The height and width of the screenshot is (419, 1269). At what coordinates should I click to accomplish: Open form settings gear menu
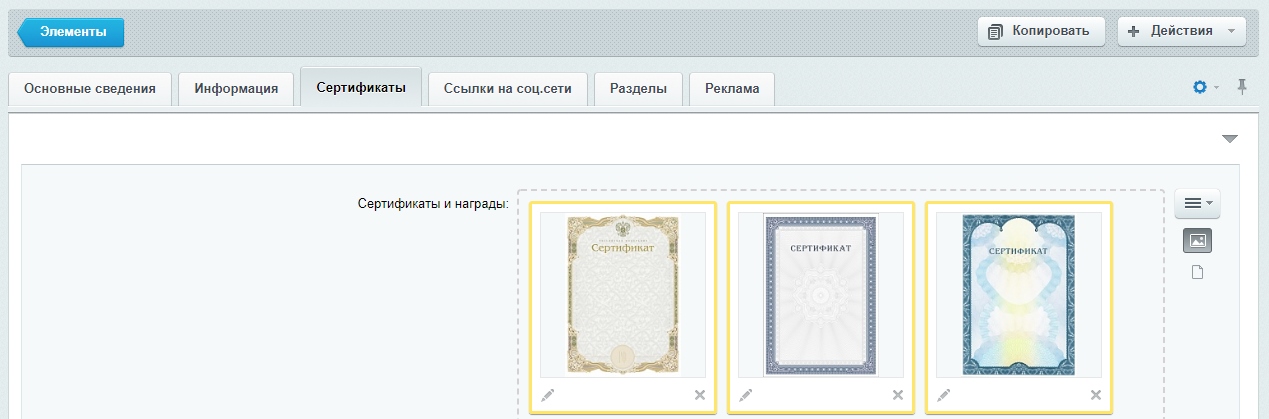click(x=1205, y=87)
